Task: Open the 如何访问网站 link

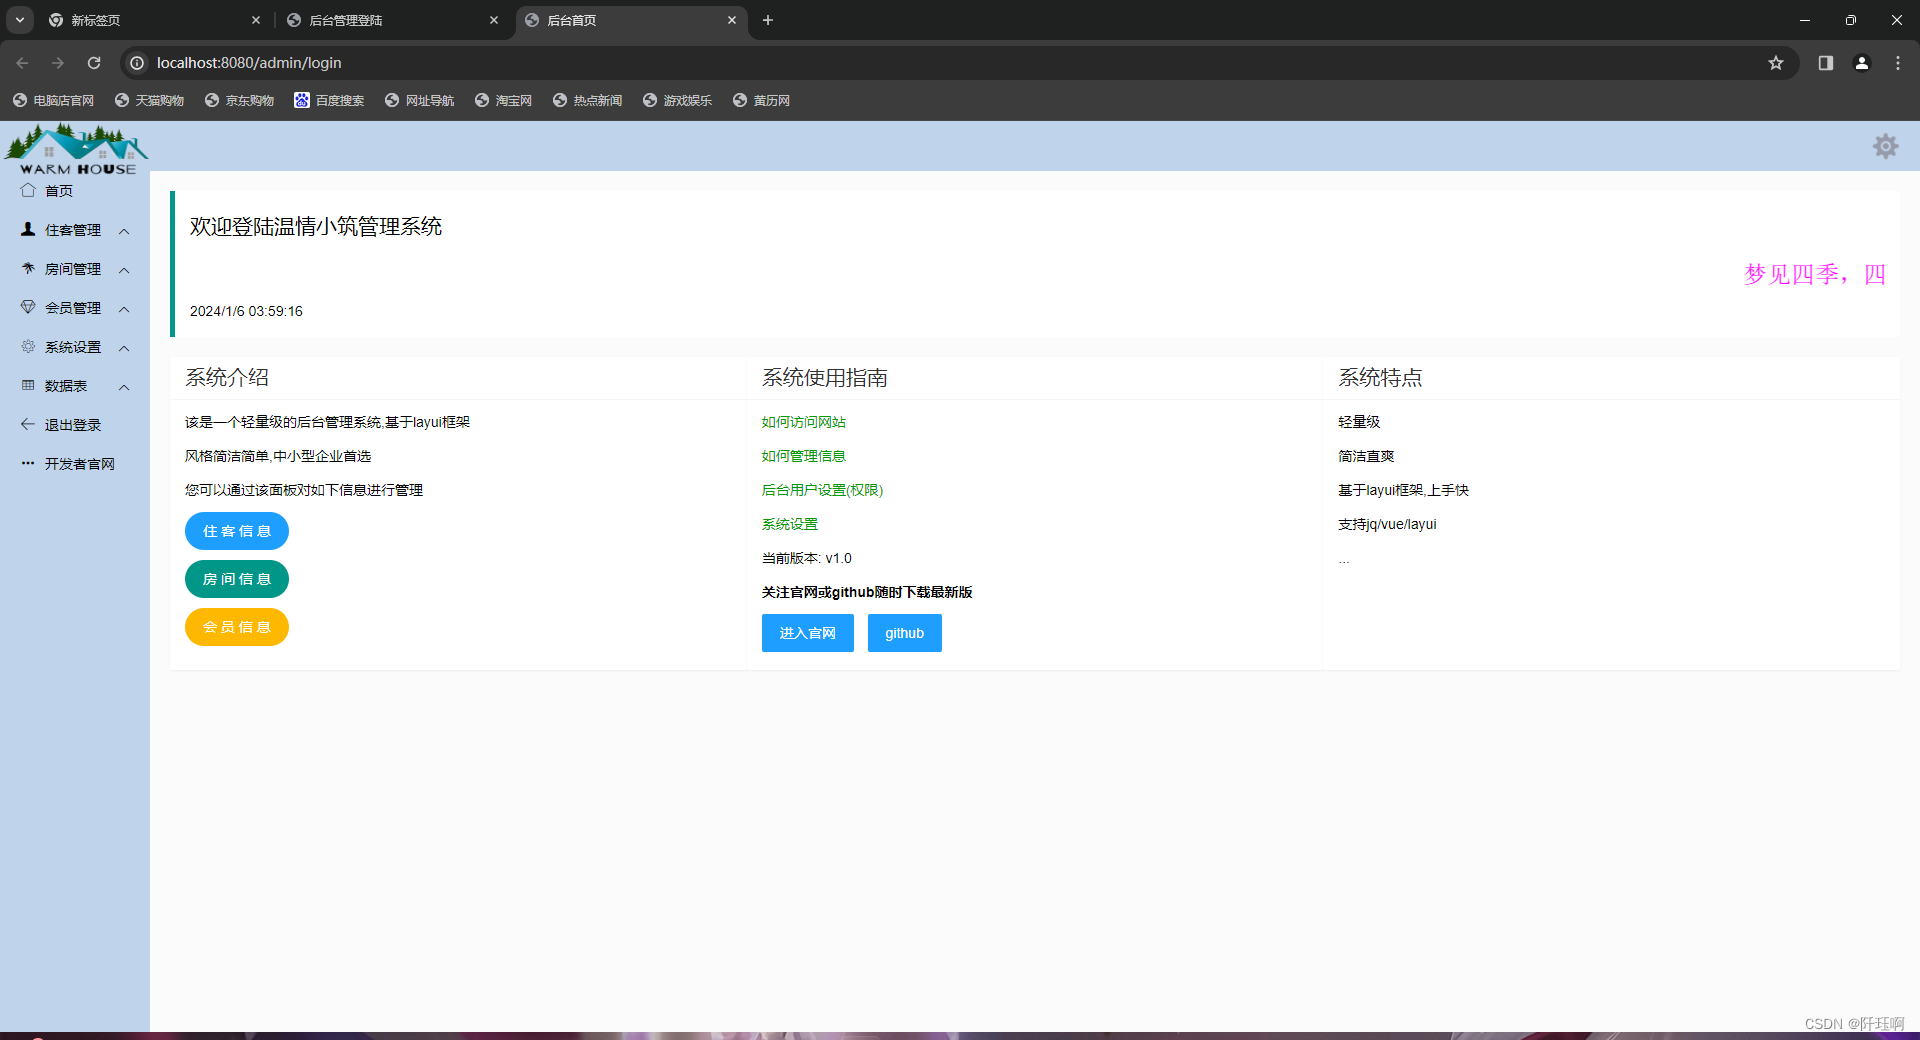Action: tap(802, 421)
